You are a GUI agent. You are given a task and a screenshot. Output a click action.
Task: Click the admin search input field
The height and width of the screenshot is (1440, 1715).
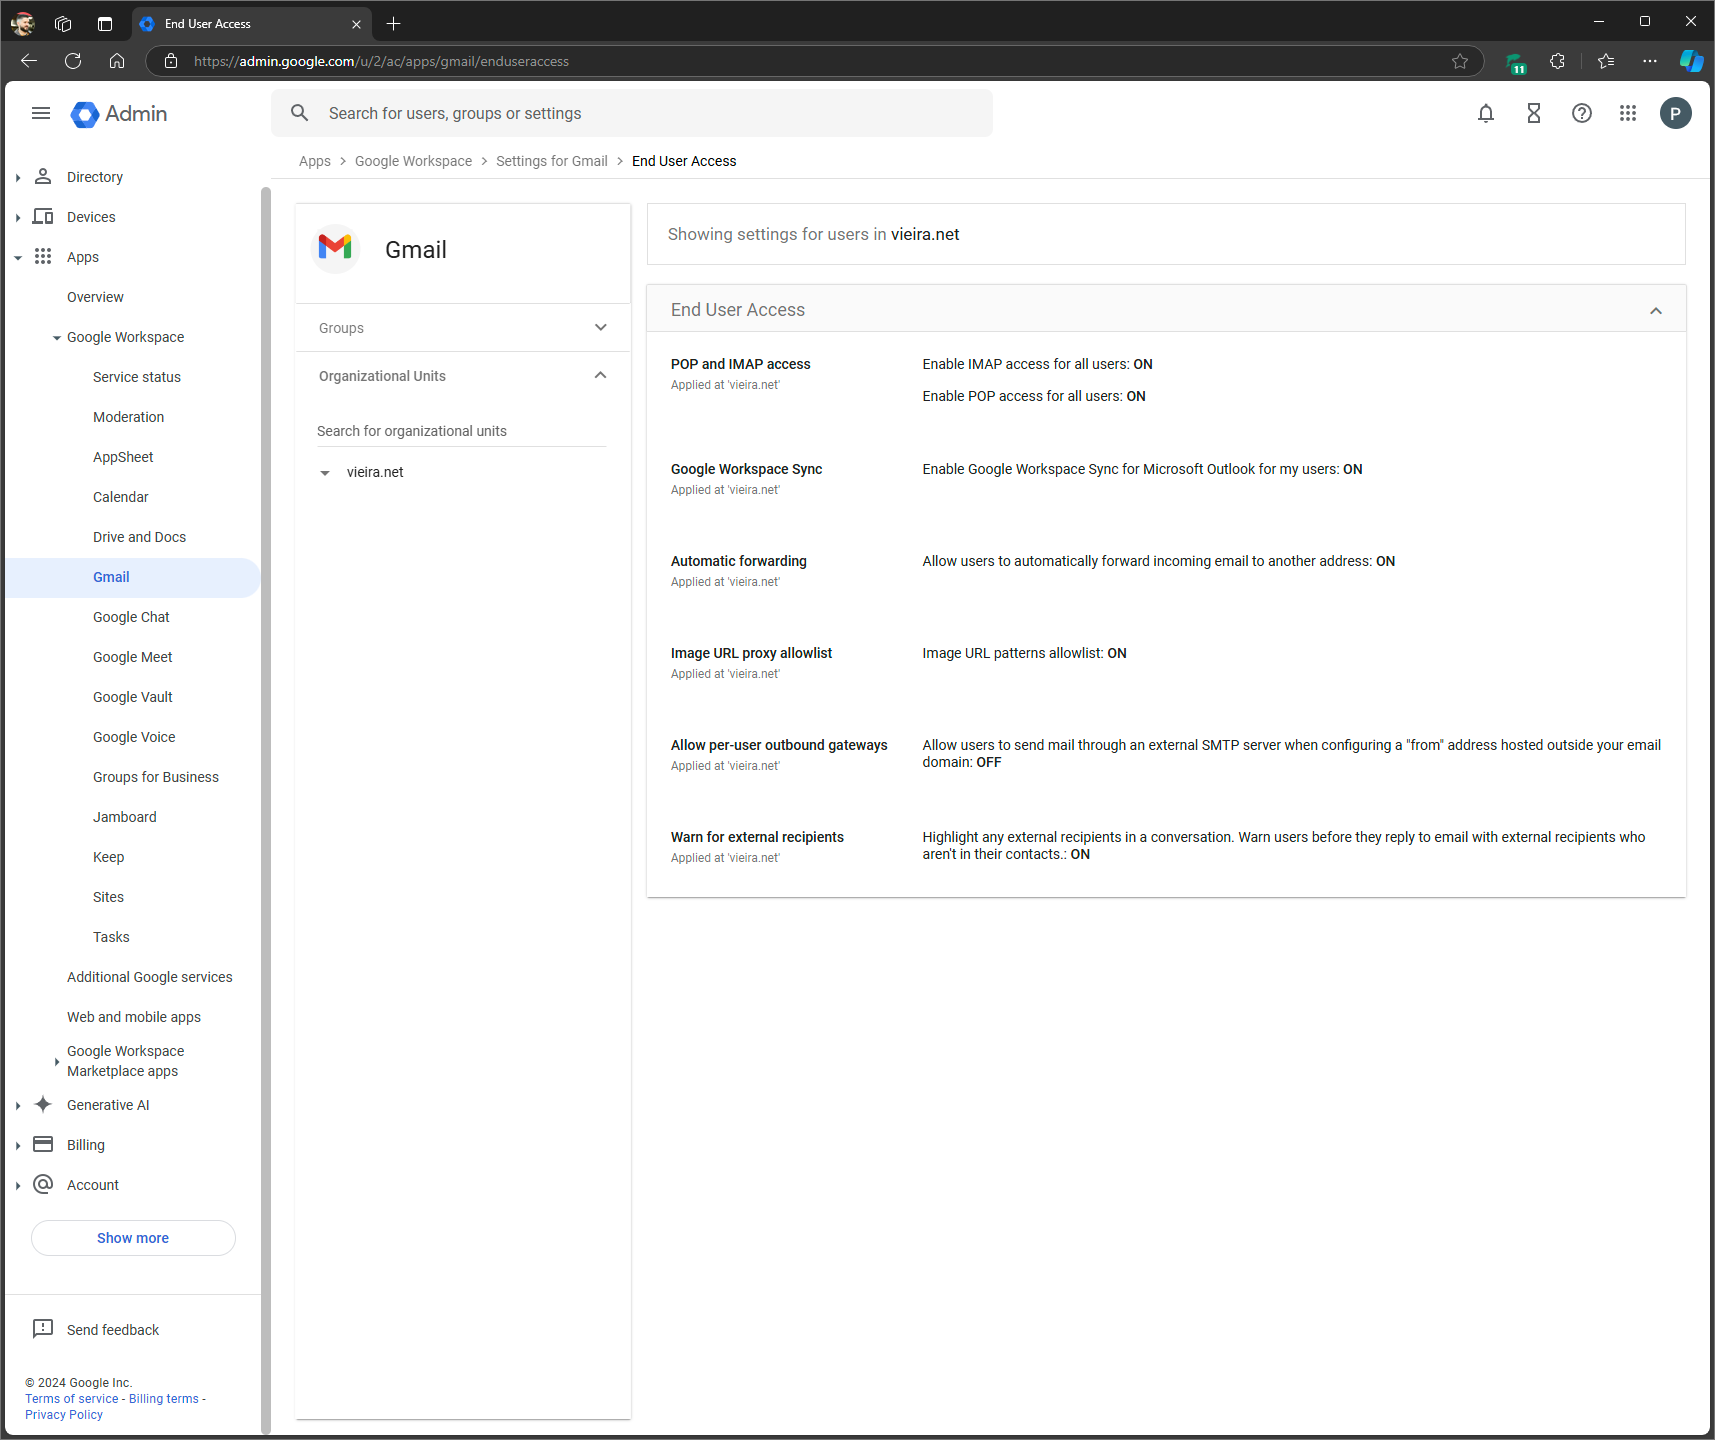pyautogui.click(x=632, y=113)
